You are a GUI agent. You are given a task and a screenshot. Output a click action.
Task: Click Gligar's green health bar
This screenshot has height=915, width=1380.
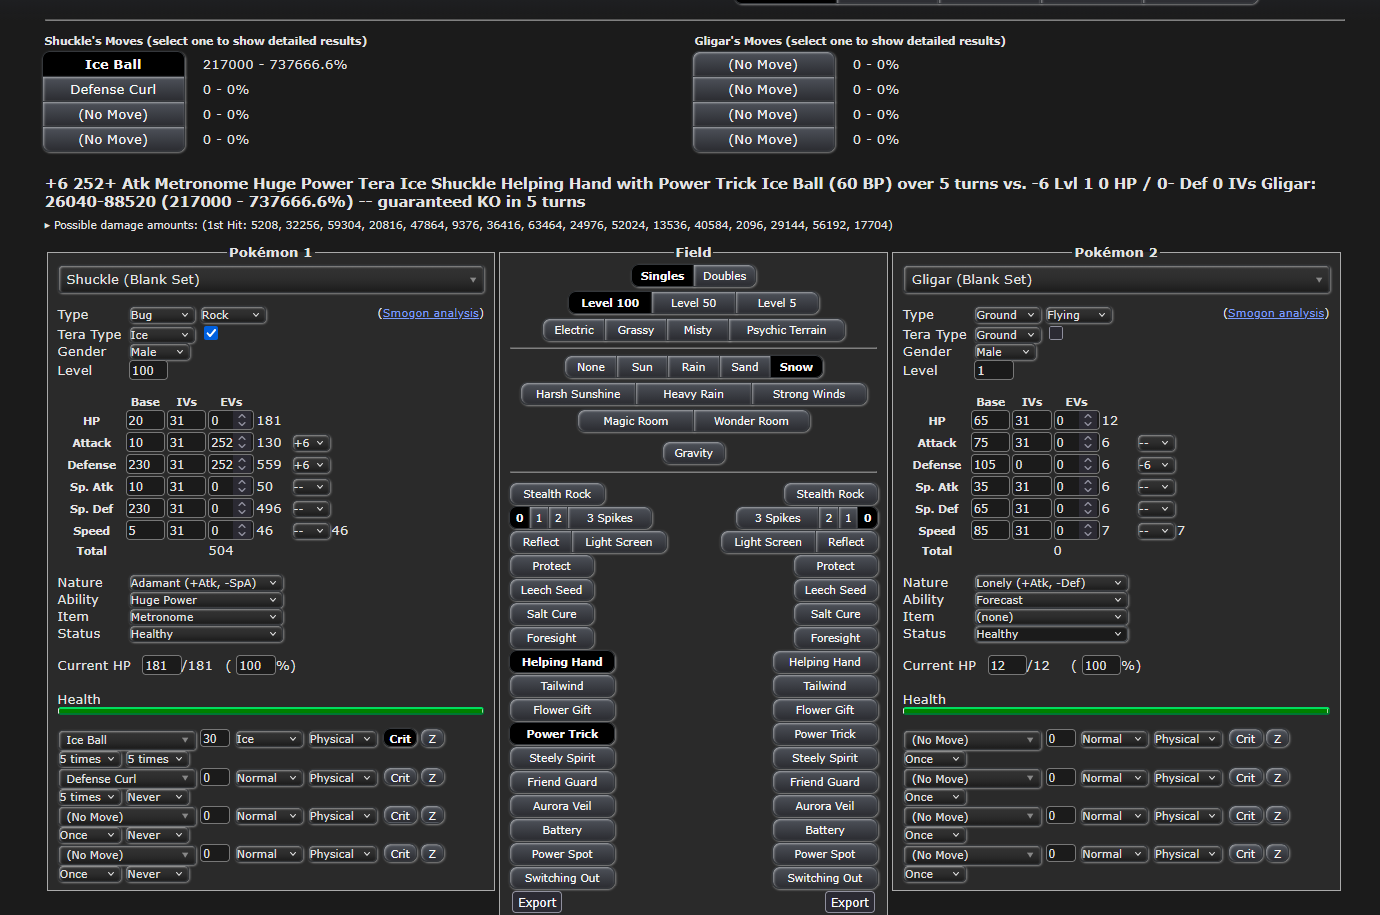(1116, 711)
